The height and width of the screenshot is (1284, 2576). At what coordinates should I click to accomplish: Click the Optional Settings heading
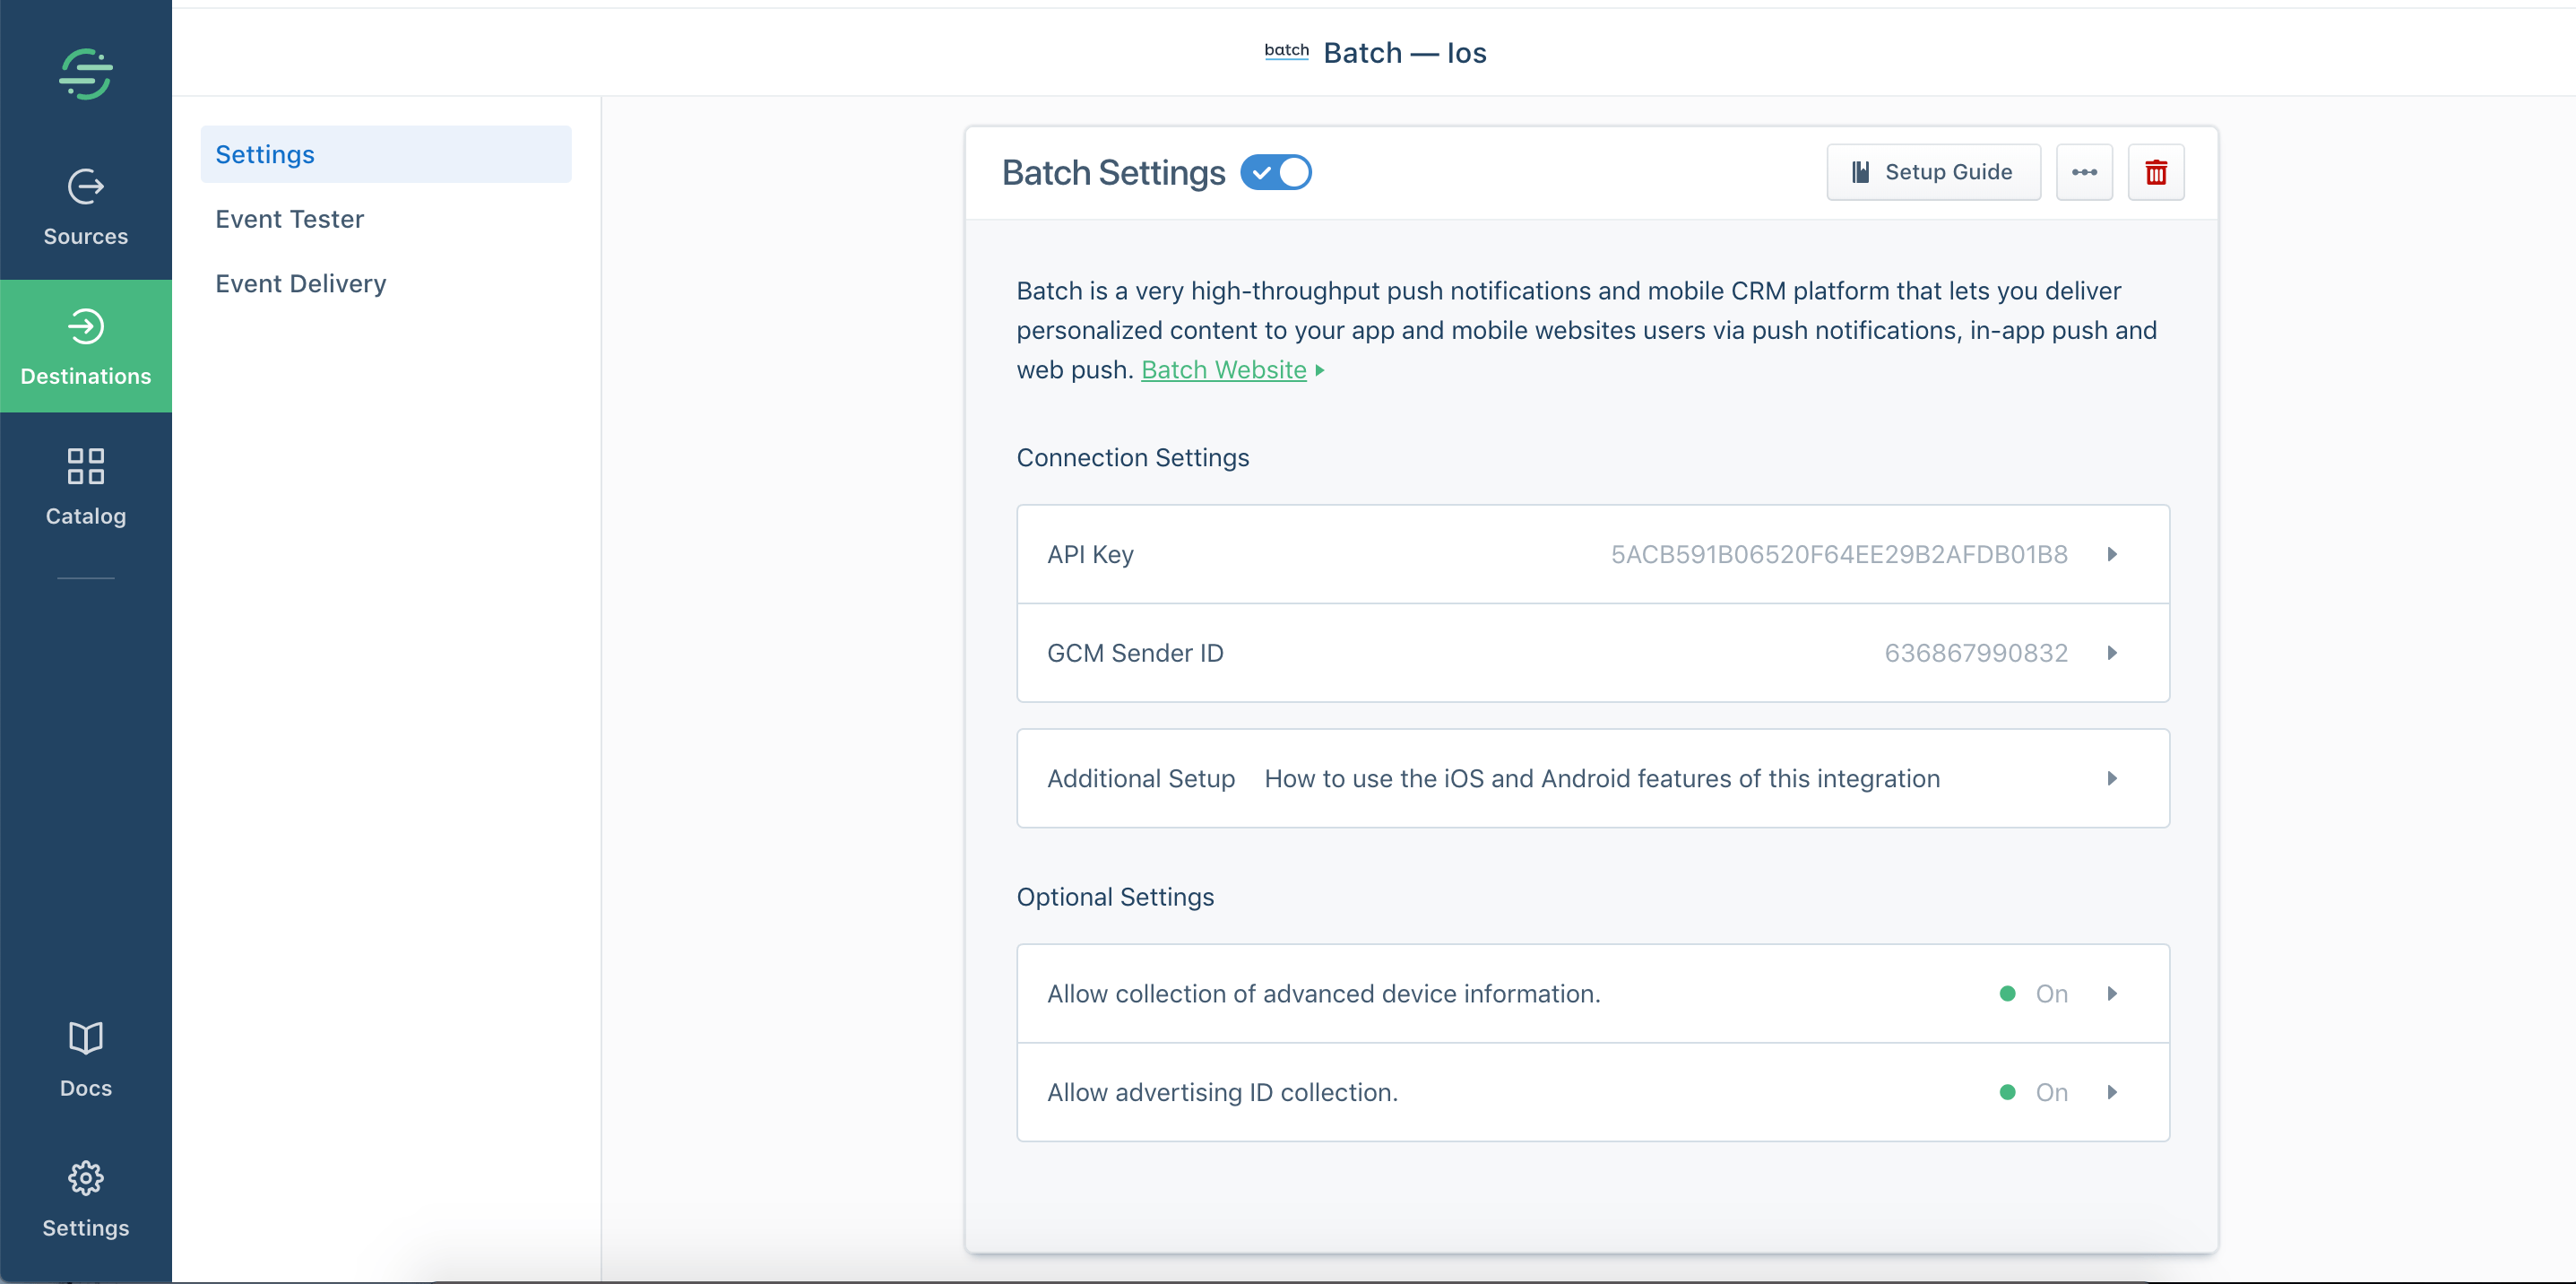point(1115,897)
